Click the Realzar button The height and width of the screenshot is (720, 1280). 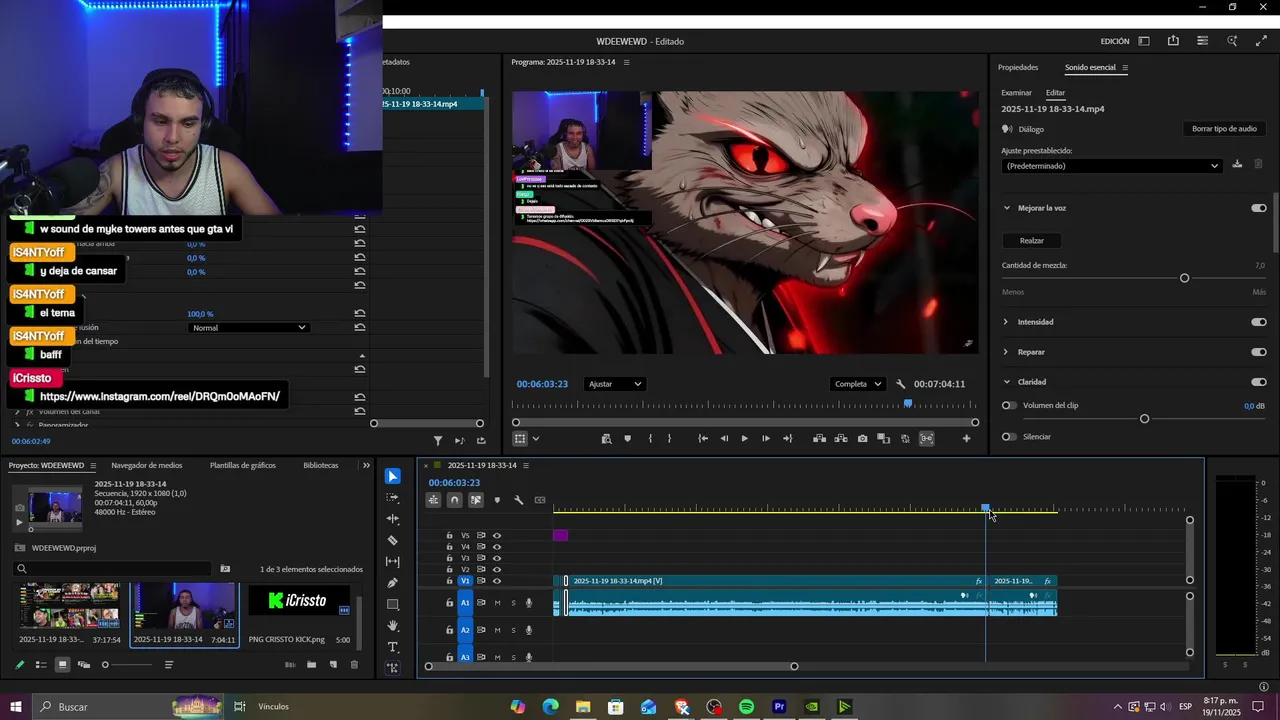(1032, 241)
